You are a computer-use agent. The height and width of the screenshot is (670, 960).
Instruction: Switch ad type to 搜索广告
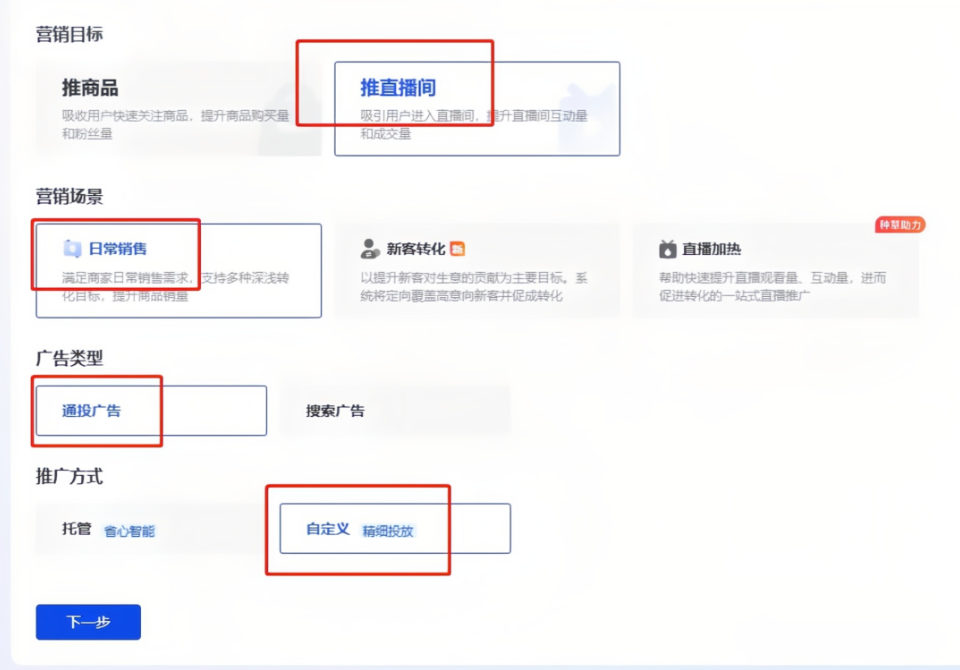(395, 410)
